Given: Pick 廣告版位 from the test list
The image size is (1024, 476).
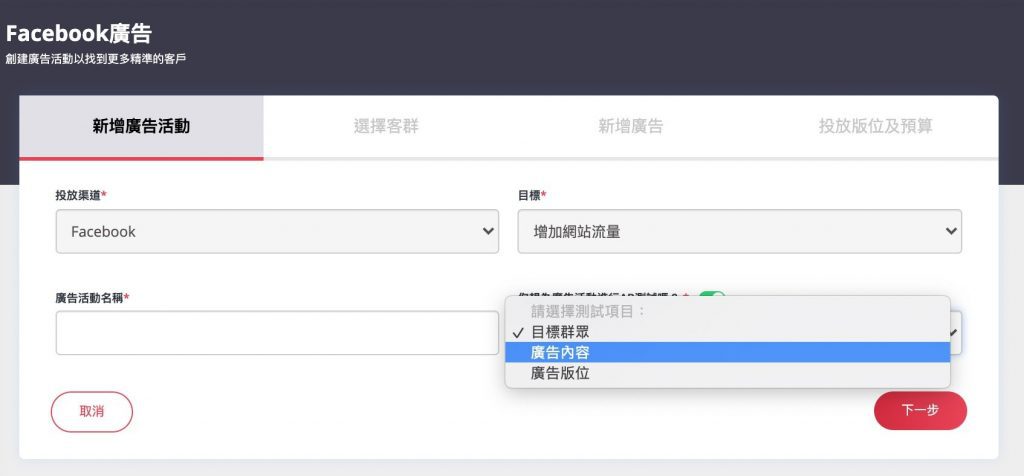Looking at the screenshot, I should click(x=728, y=373).
